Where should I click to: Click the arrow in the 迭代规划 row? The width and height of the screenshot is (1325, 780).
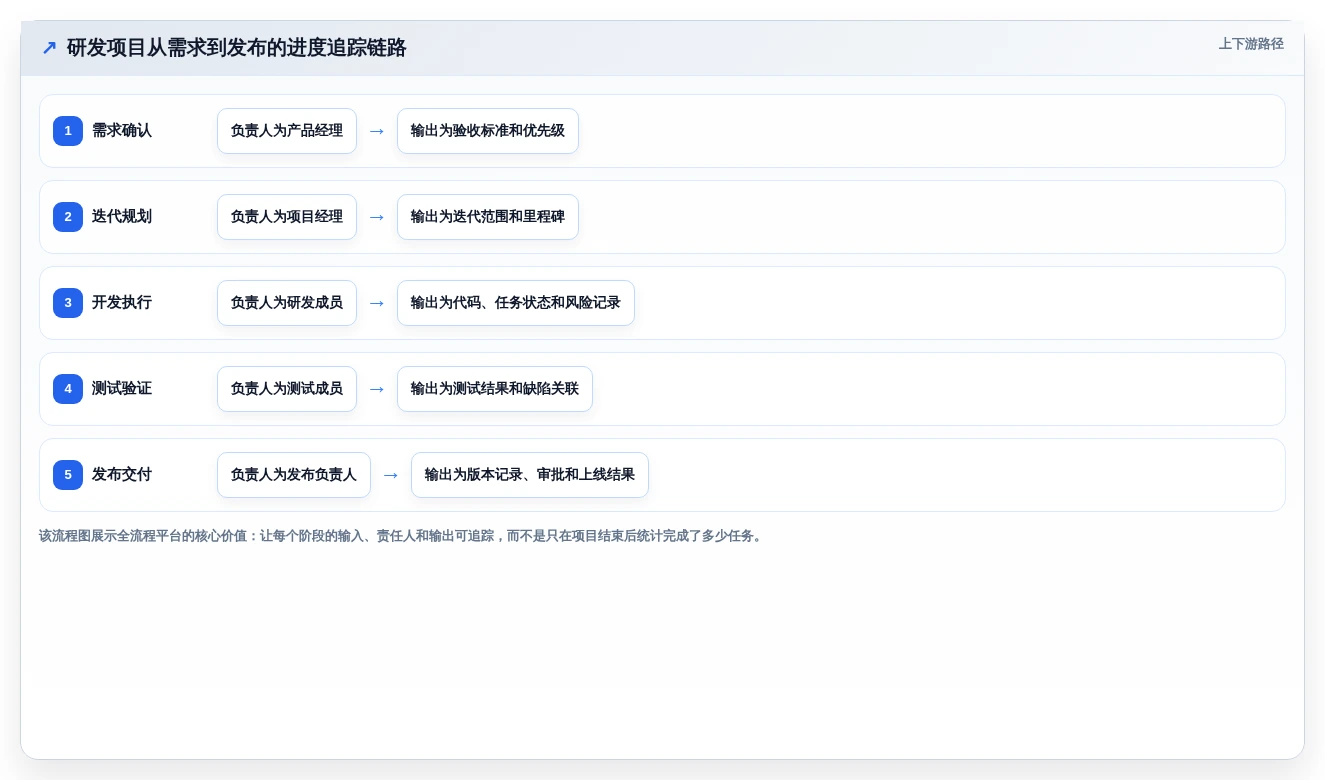point(377,217)
